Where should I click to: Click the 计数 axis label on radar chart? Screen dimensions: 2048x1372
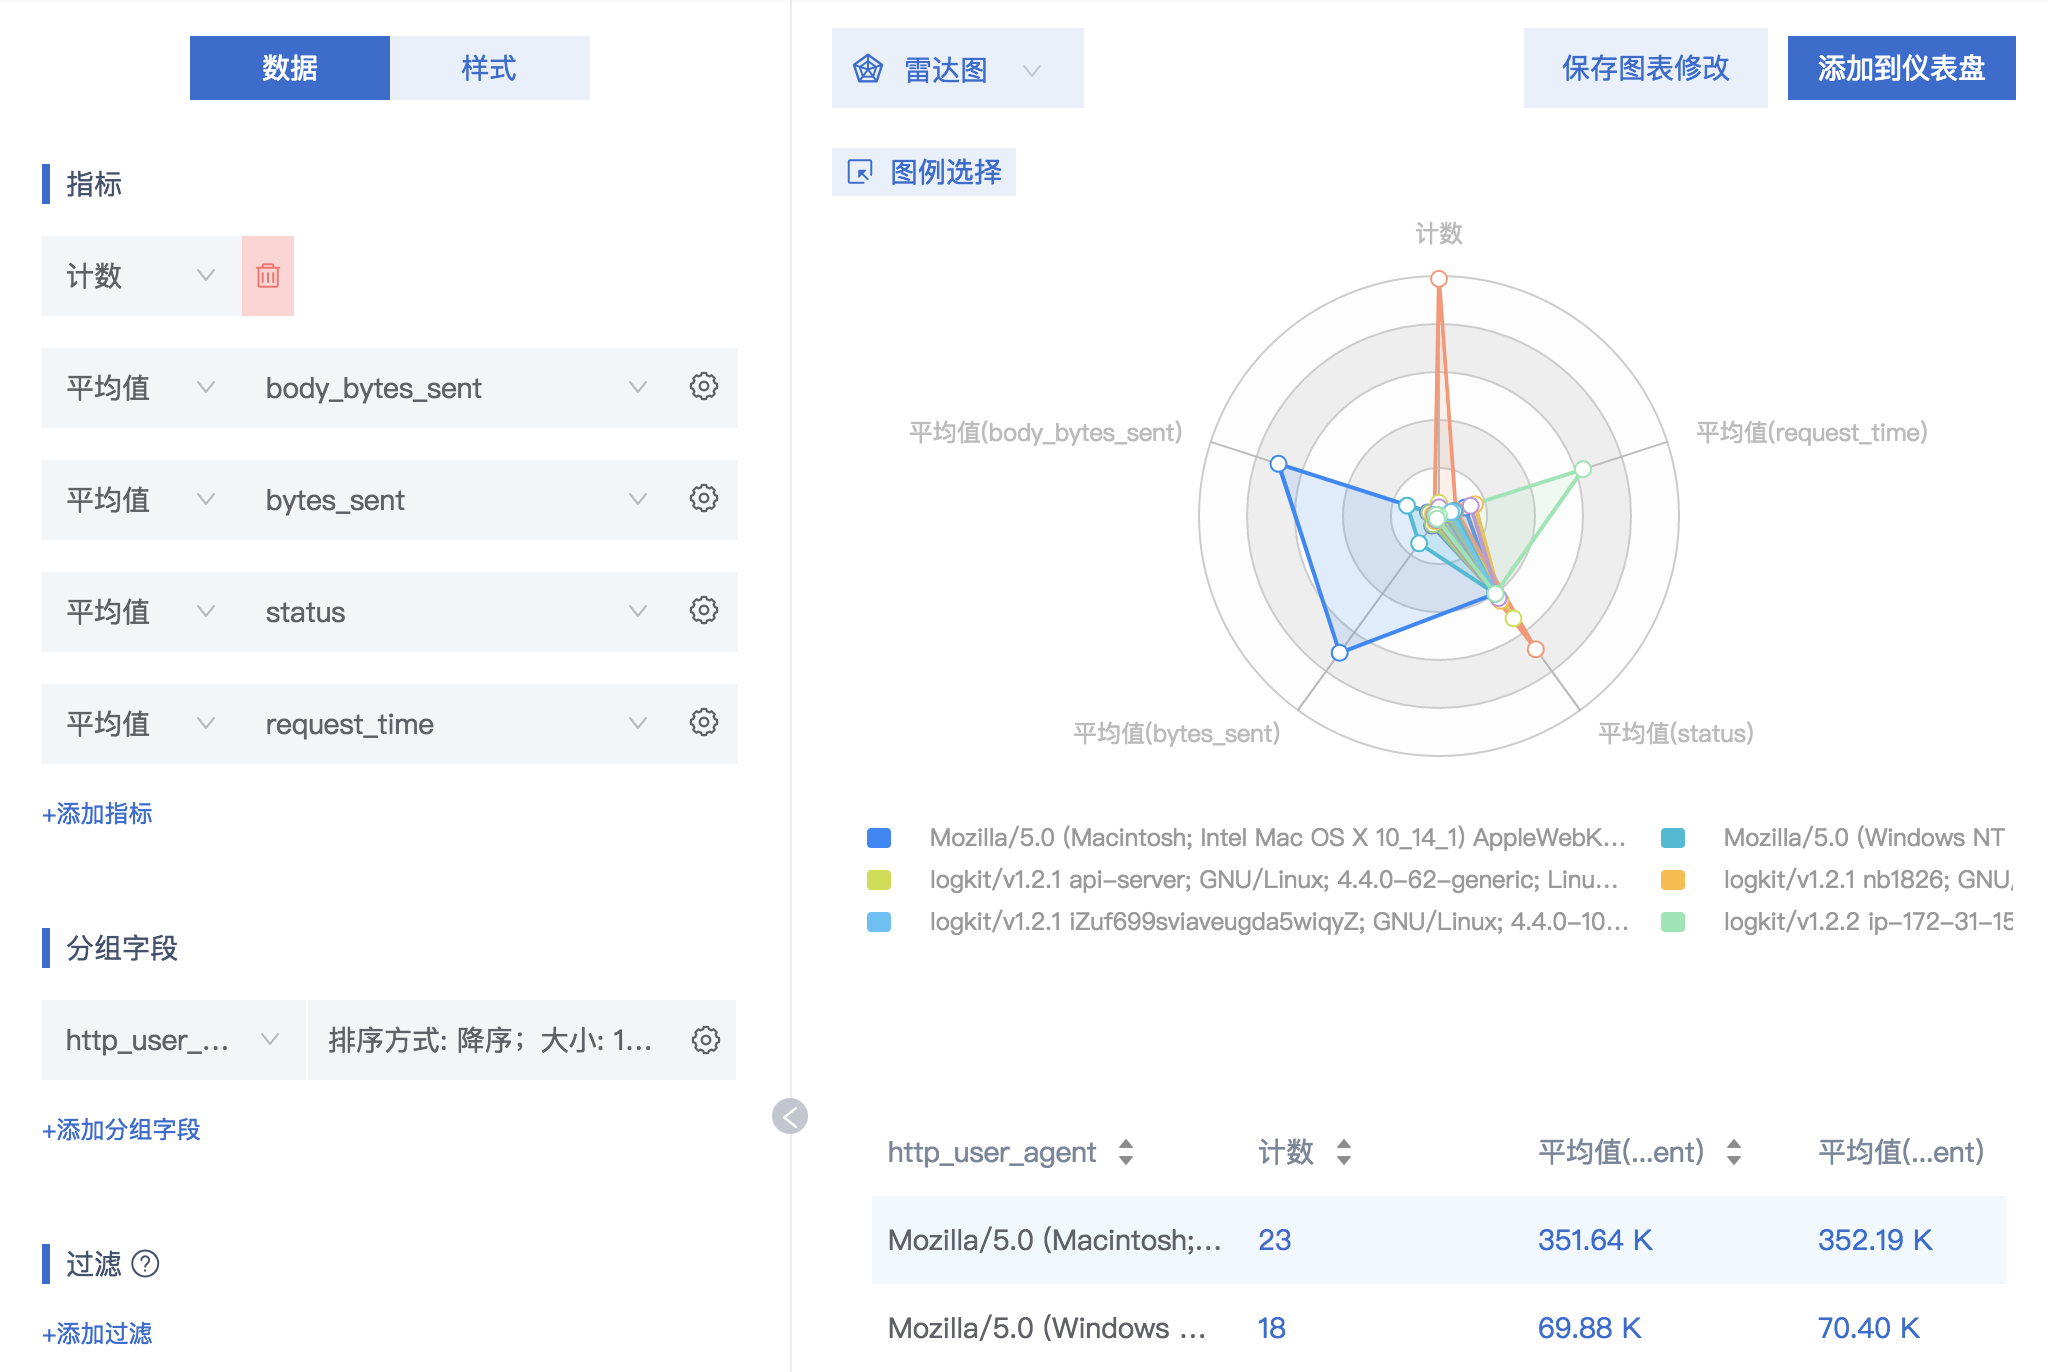[1439, 234]
